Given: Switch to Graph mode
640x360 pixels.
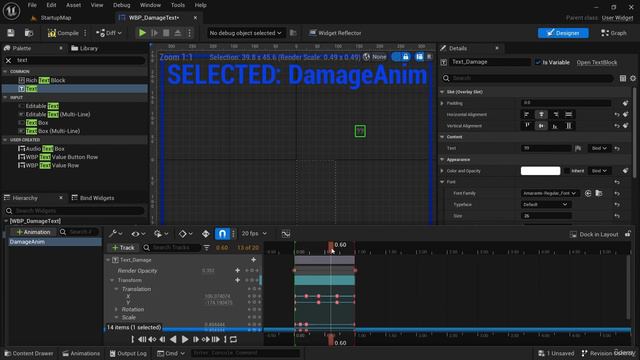Looking at the screenshot, I should [x=613, y=33].
